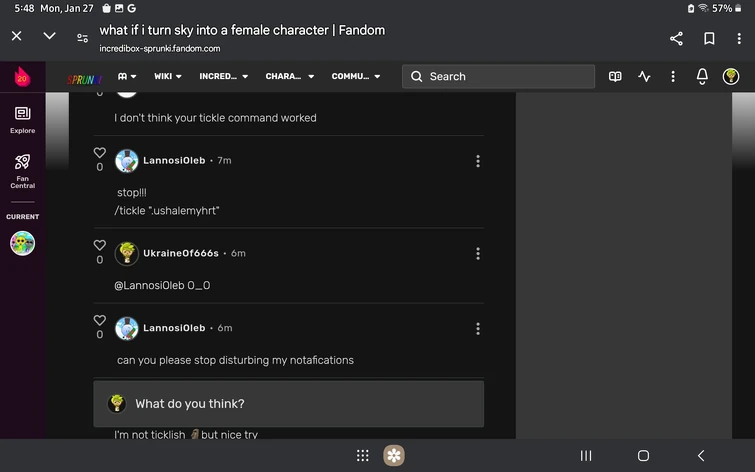The width and height of the screenshot is (755, 472).
Task: Expand the WIKI dropdown menu
Action: click(168, 77)
